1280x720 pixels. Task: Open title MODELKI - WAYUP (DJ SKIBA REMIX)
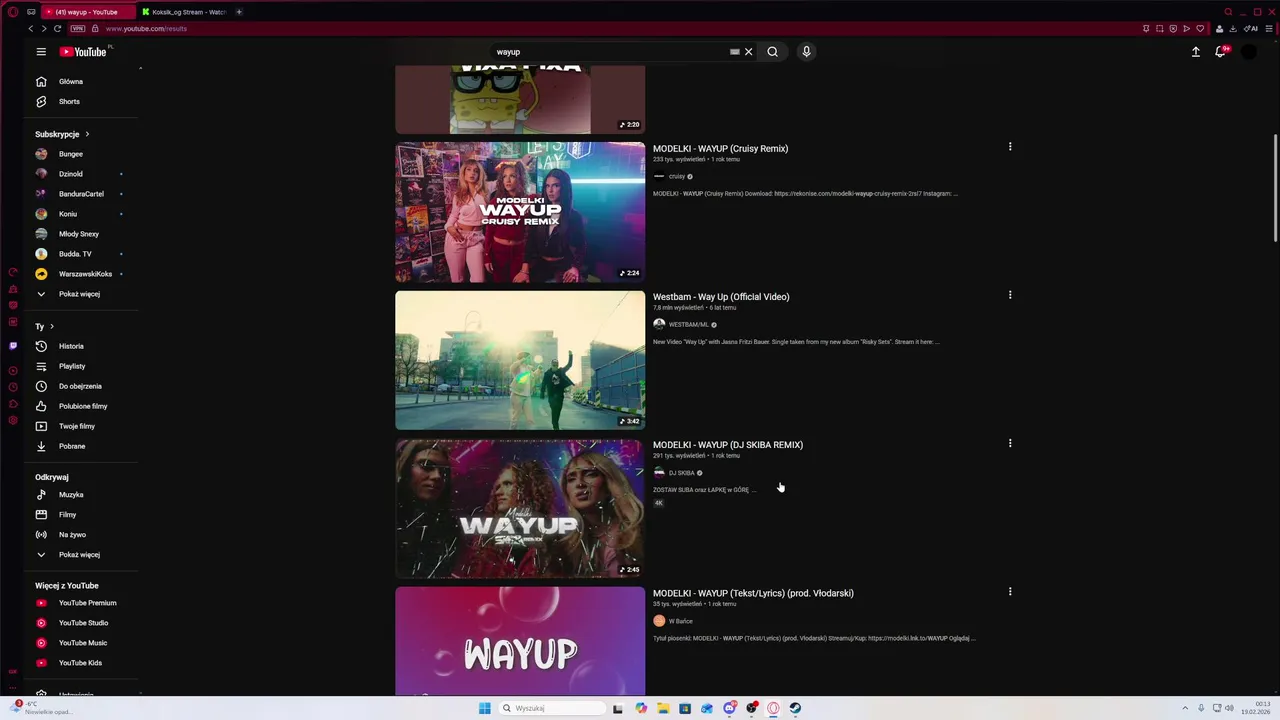click(x=728, y=445)
